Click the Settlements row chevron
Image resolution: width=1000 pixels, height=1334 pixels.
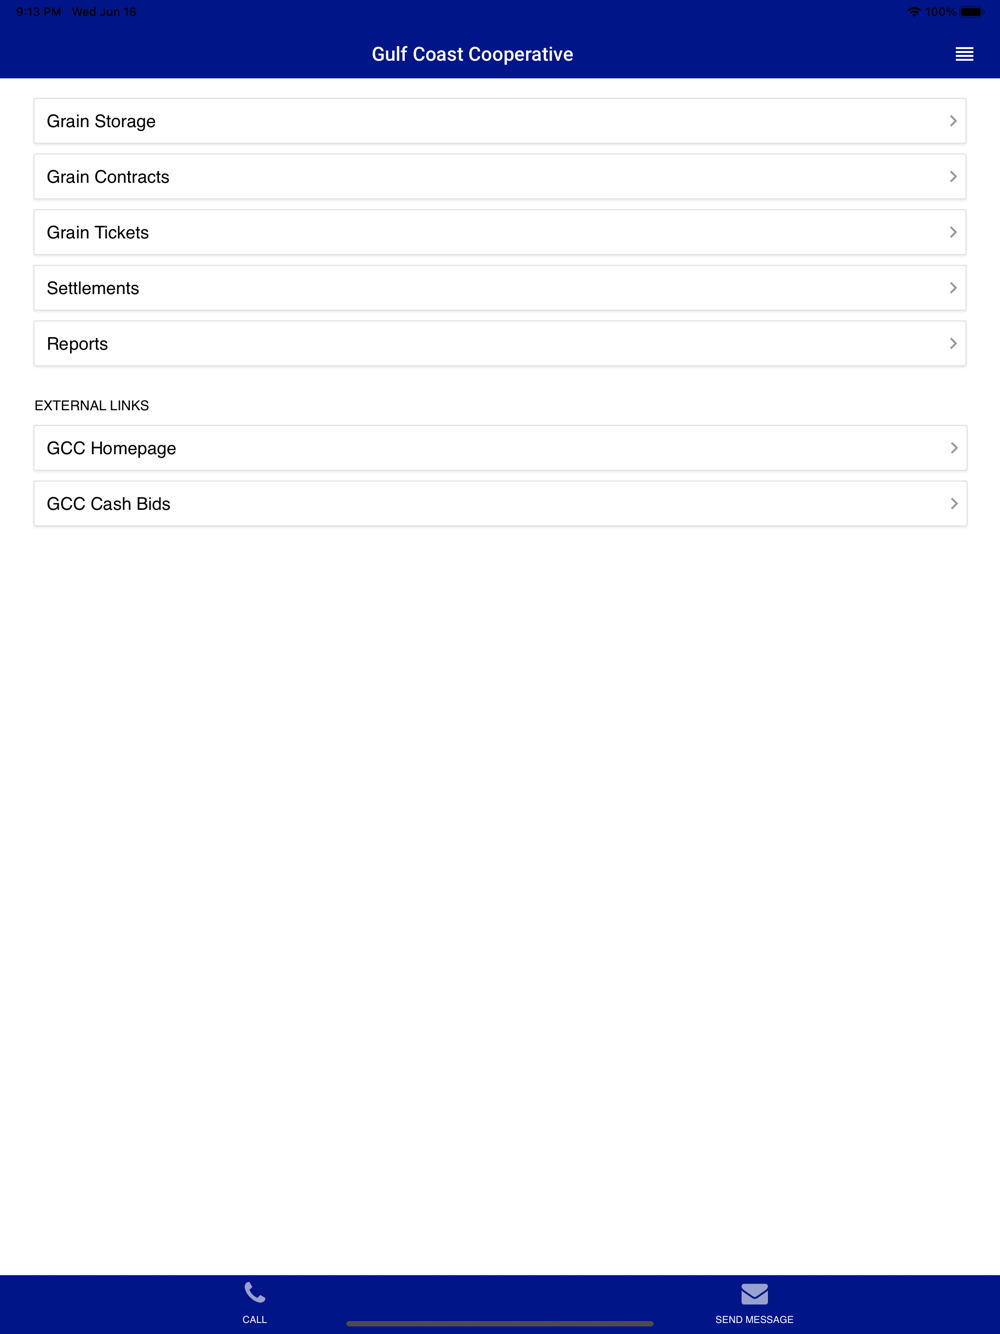click(953, 288)
